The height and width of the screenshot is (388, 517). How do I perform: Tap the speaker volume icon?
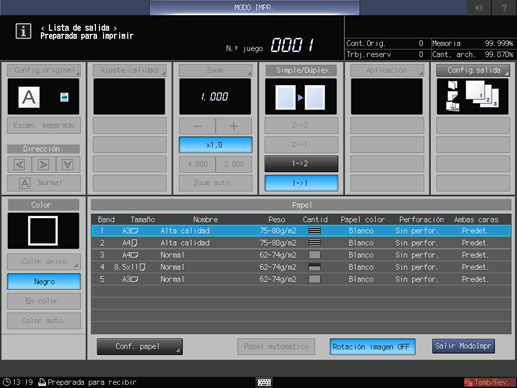pos(479,7)
